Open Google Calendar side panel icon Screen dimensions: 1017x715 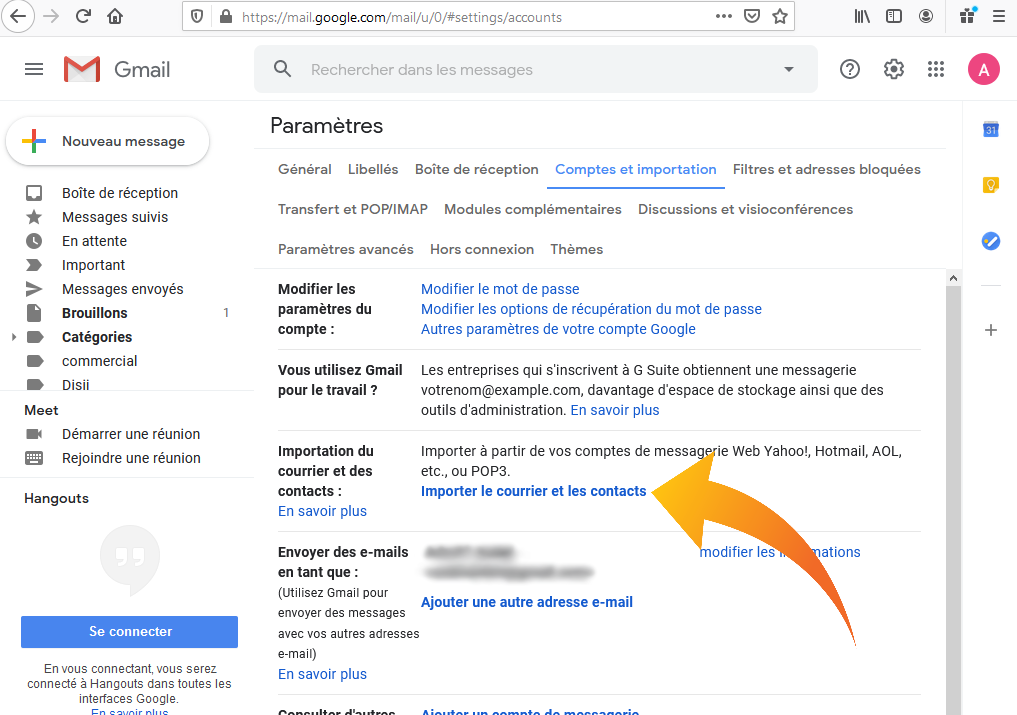990,130
